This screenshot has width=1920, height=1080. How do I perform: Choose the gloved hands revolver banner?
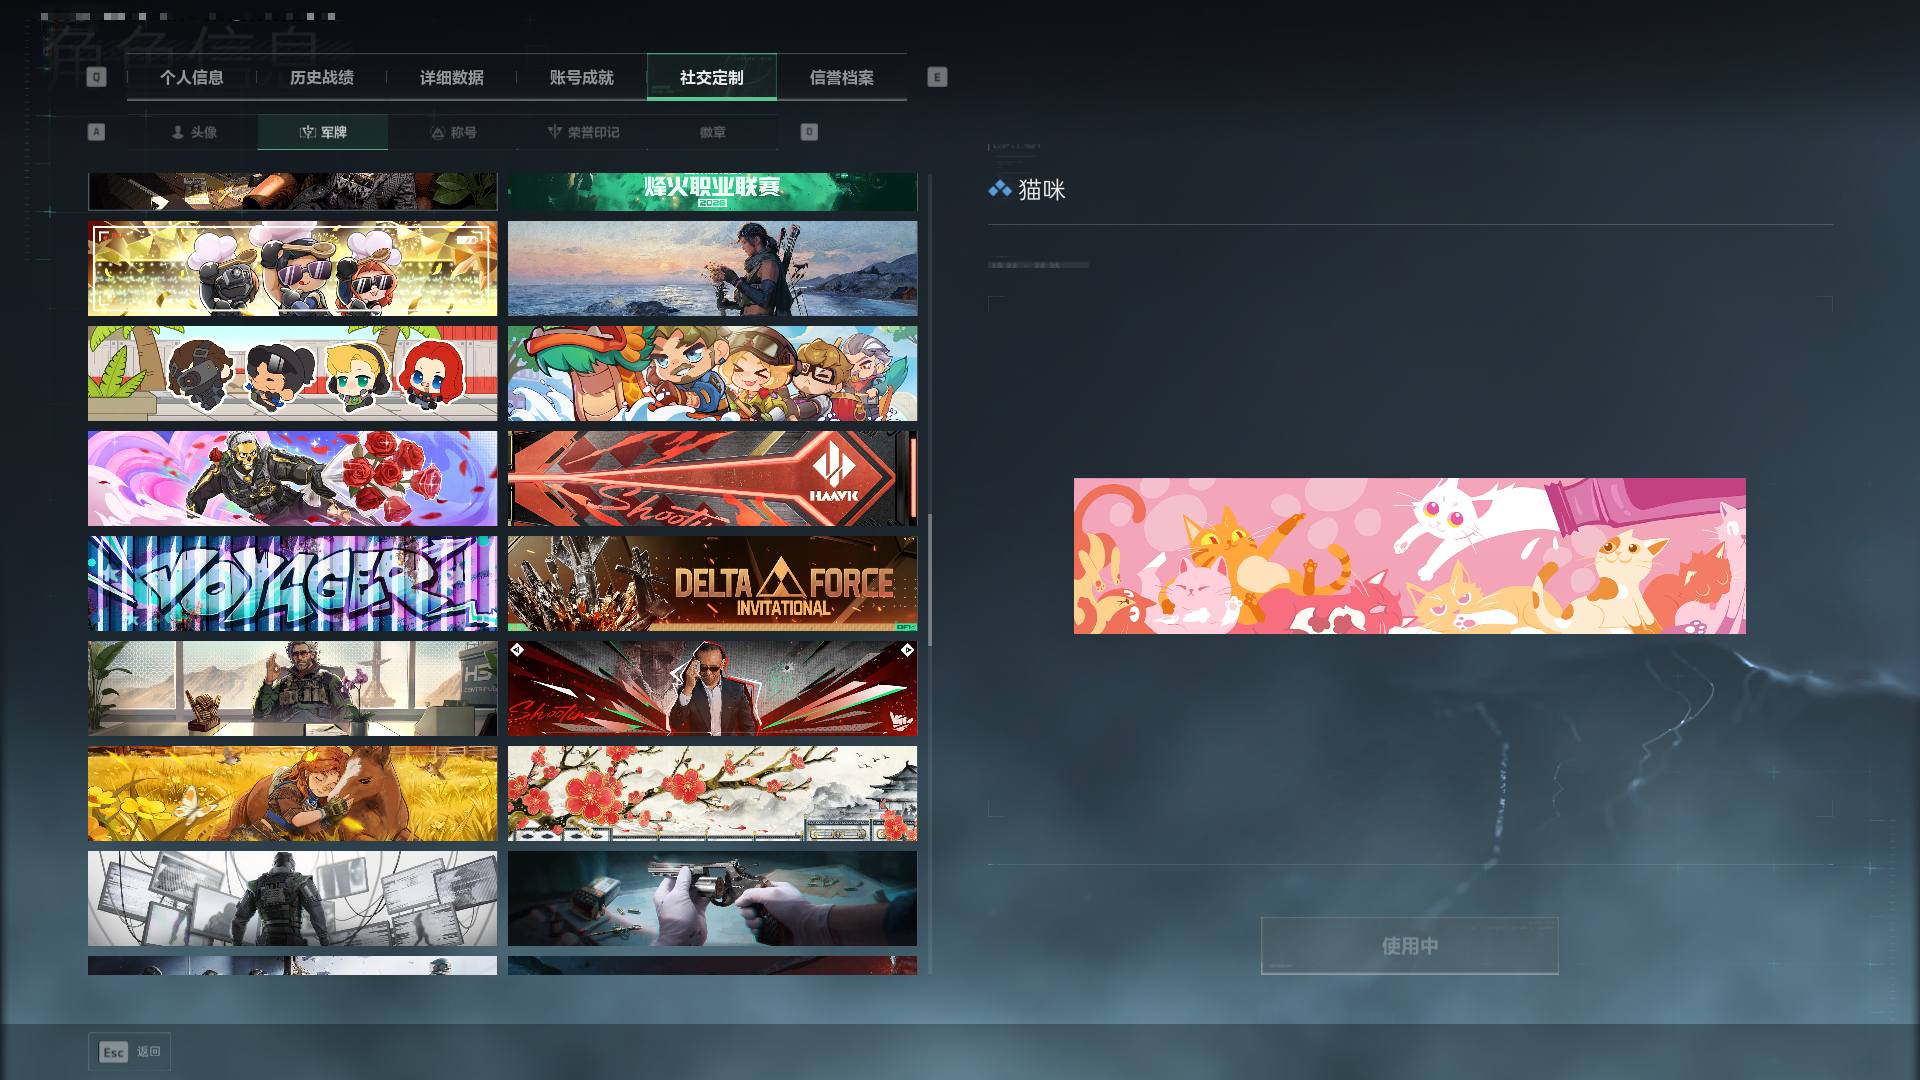pos(712,898)
